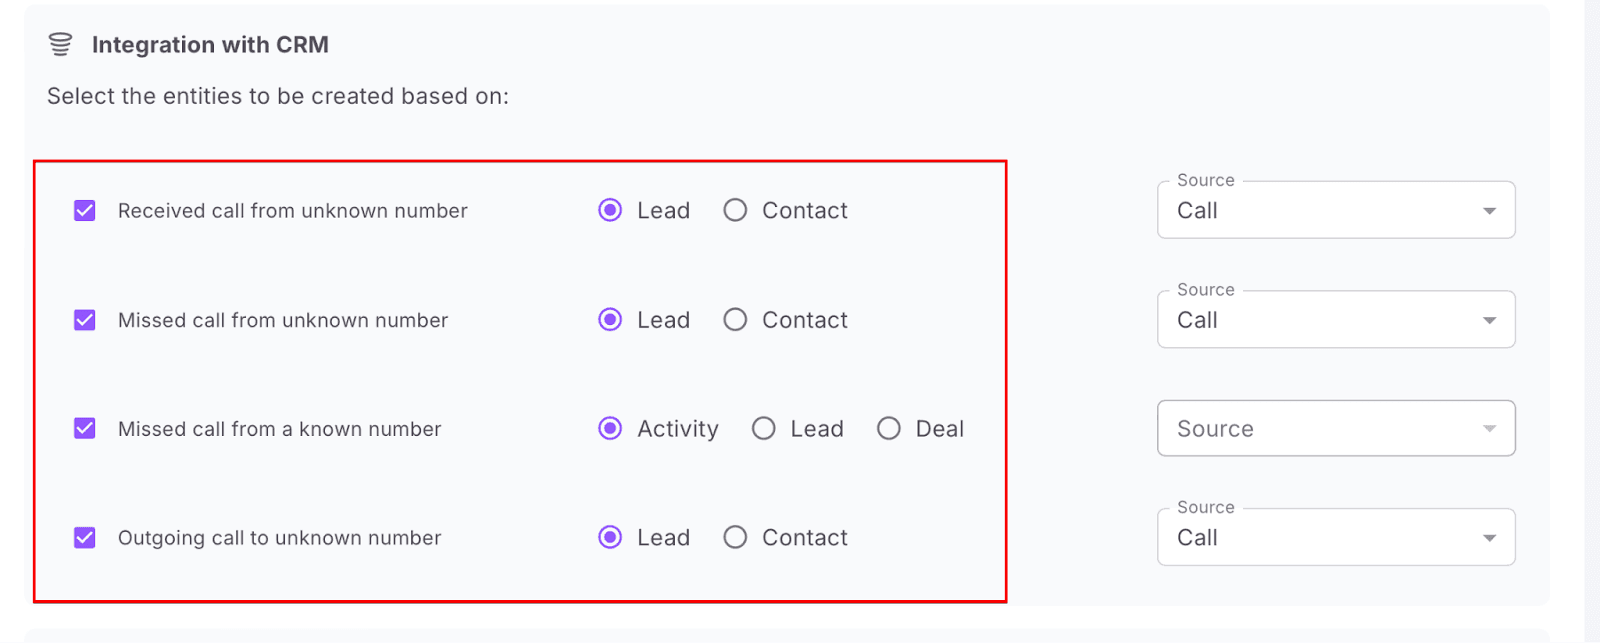Select Lead for Outgoing call to unknown number
The width and height of the screenshot is (1600, 643).
[x=610, y=538]
